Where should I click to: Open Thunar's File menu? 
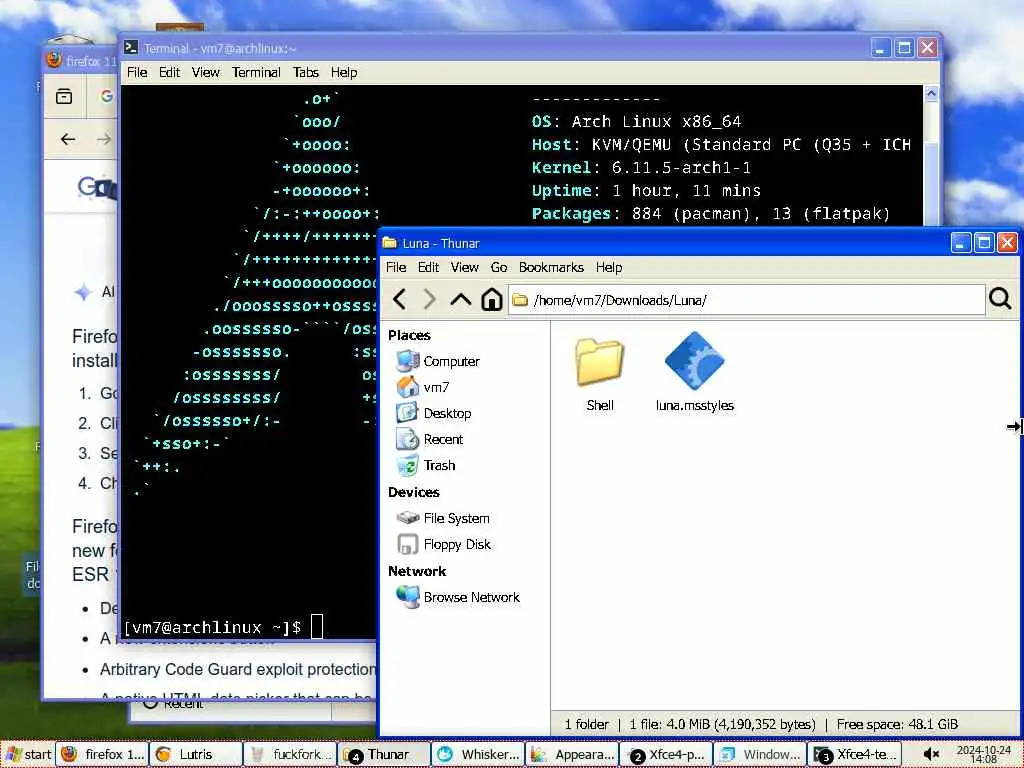coord(396,267)
